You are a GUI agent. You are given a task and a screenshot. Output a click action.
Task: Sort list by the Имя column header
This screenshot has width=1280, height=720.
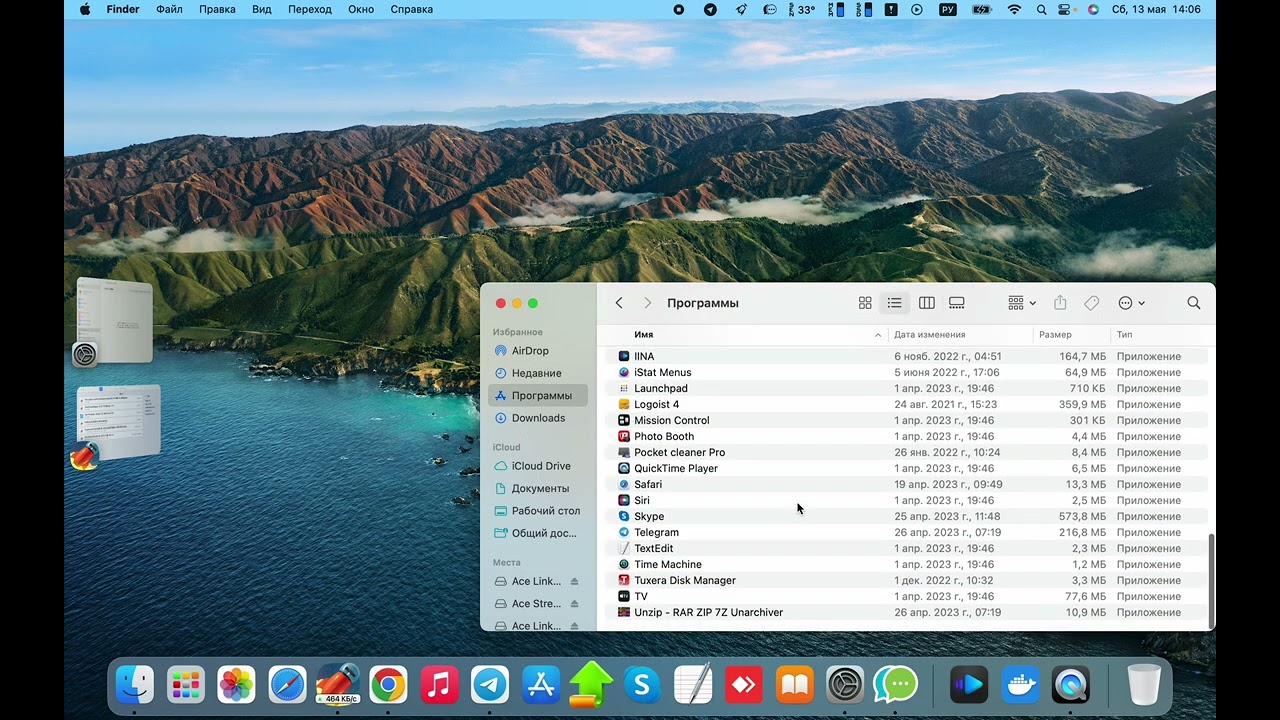click(643, 335)
